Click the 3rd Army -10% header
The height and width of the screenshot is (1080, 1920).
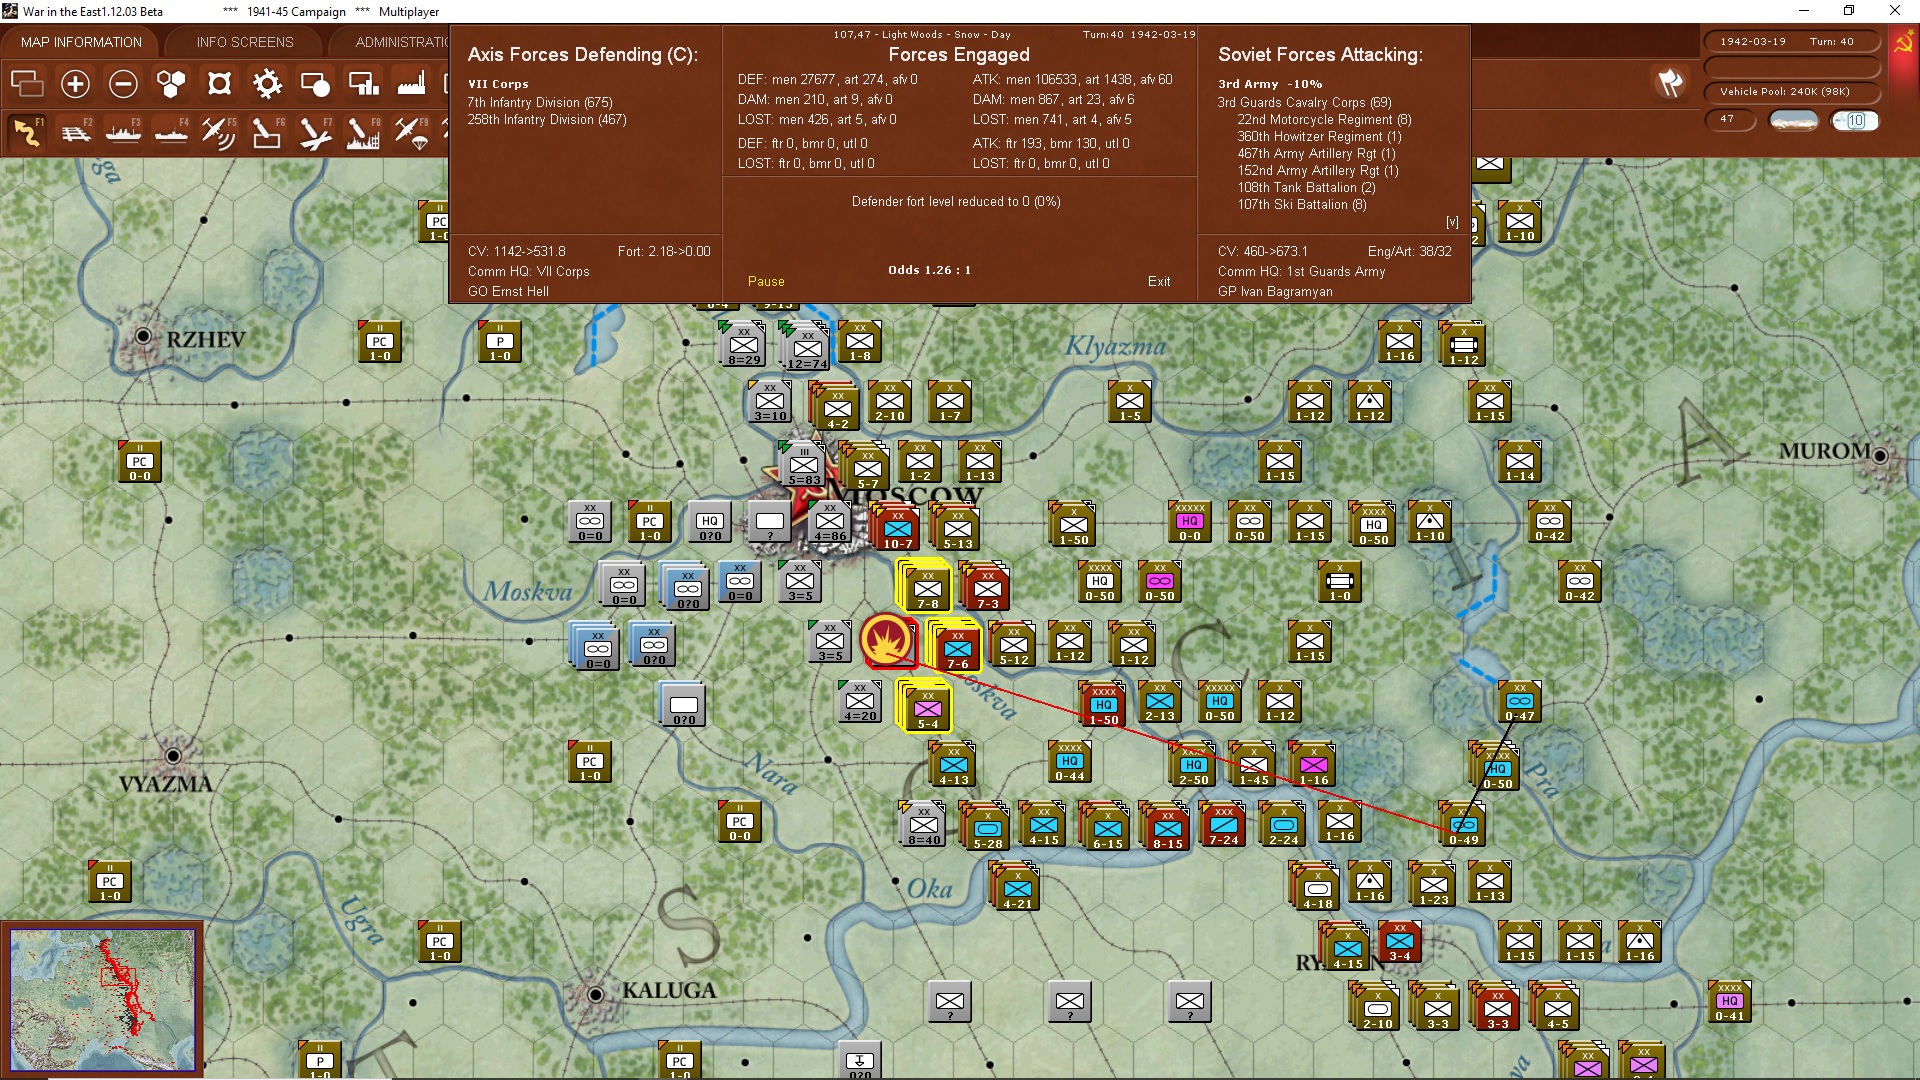click(1270, 84)
